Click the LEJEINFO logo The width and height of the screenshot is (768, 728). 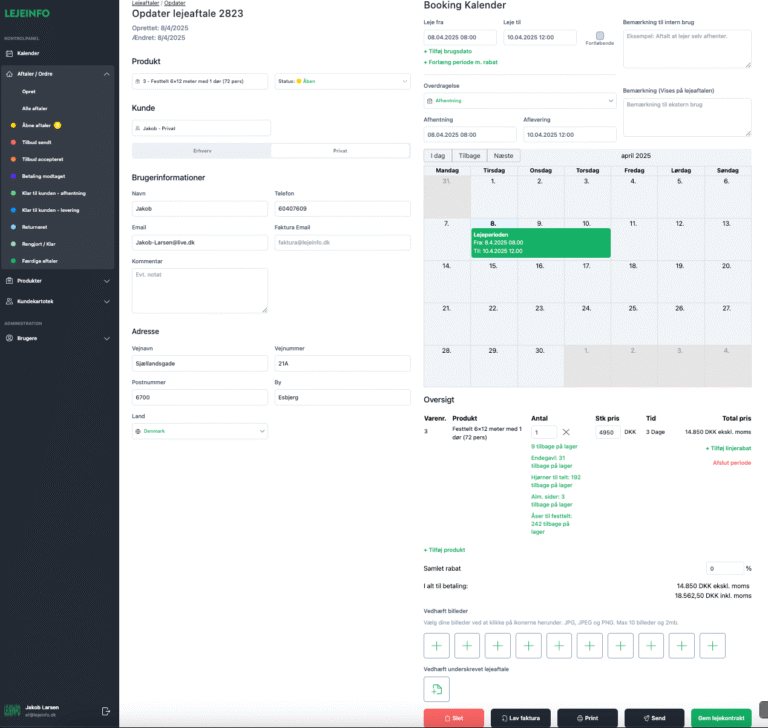[27, 14]
